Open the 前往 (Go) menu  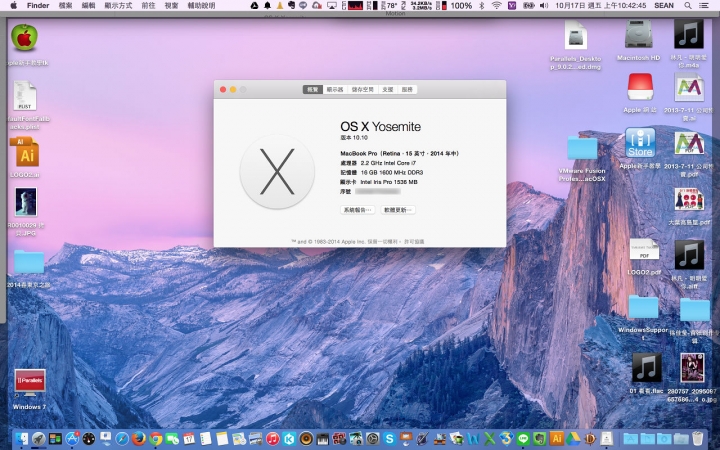[x=148, y=6]
